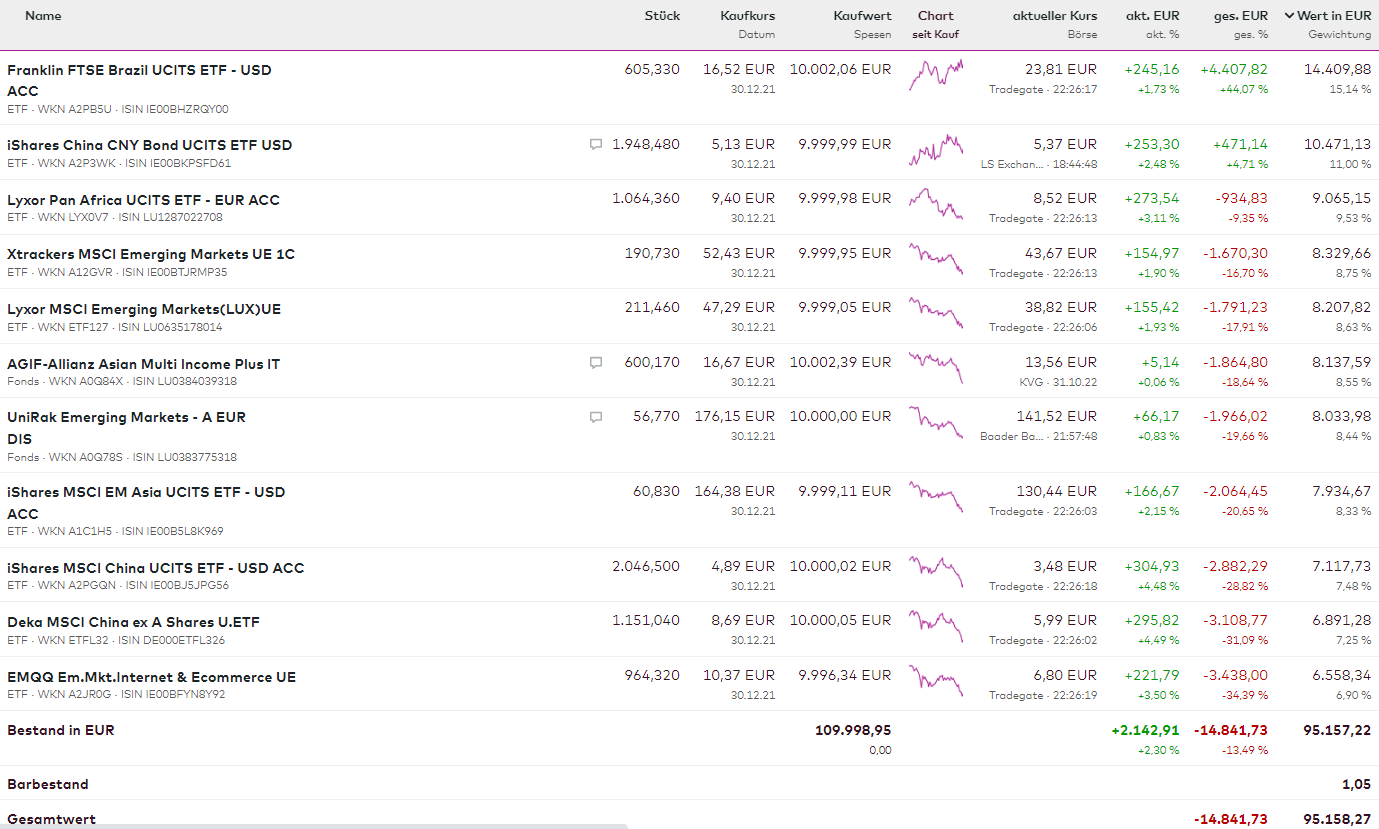Toggle the sort arrow beside Wert in EUR
The width and height of the screenshot is (1379, 829).
(x=1289, y=16)
